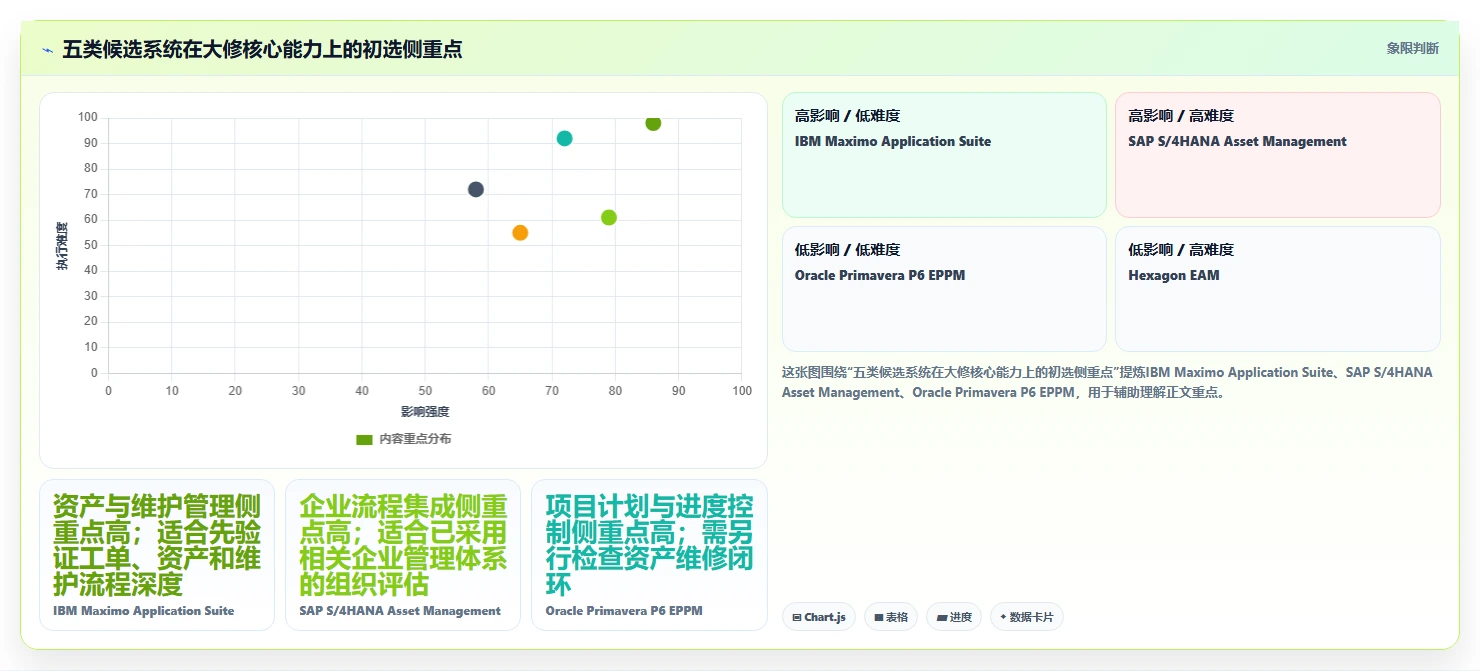This screenshot has height=671, width=1480.
Task: Open the 低影响 / 低难度 quadrant card
Action: pyautogui.click(x=944, y=289)
